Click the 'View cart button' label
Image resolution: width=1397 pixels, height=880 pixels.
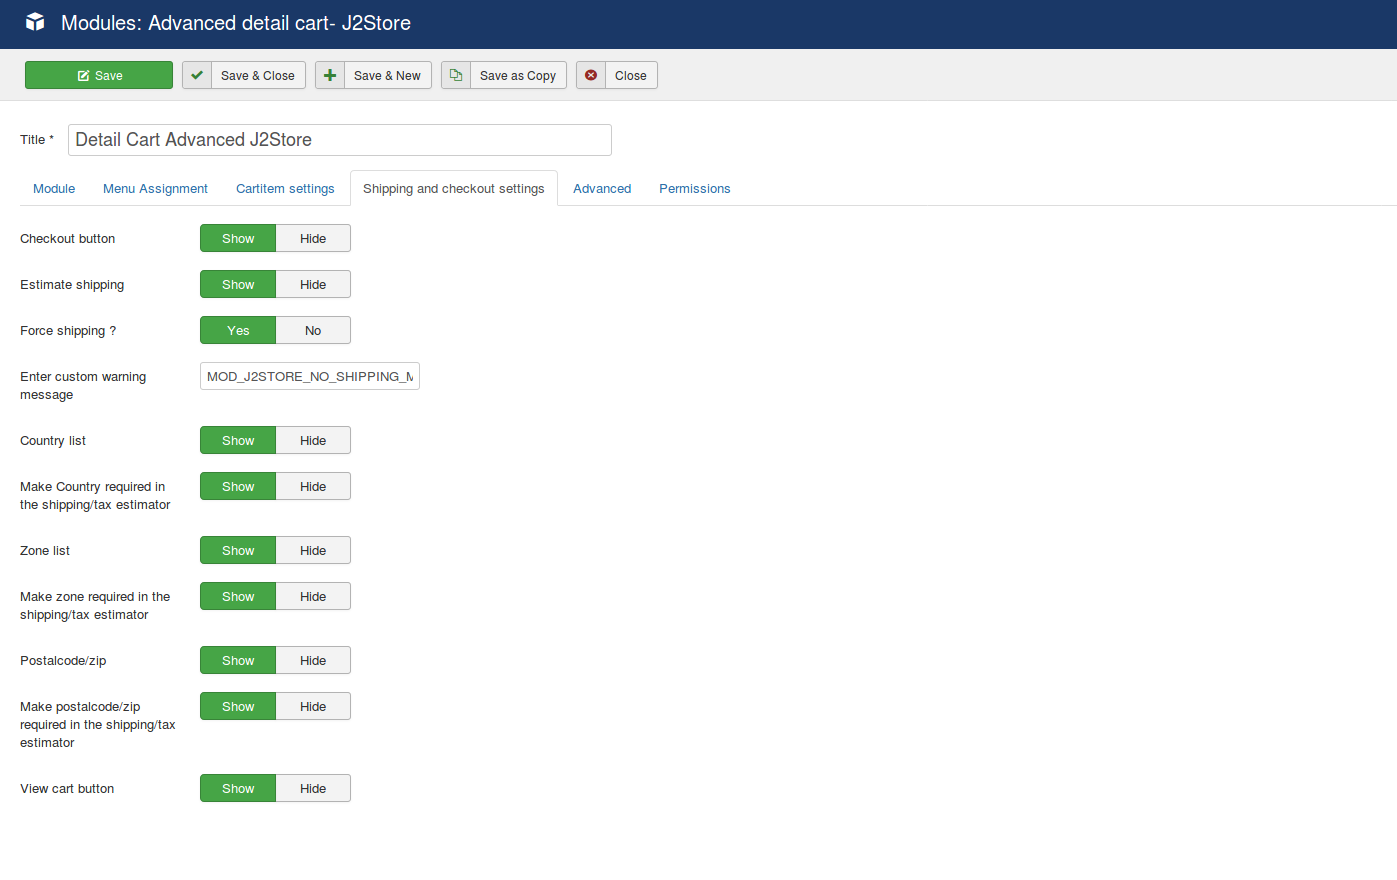(x=67, y=789)
